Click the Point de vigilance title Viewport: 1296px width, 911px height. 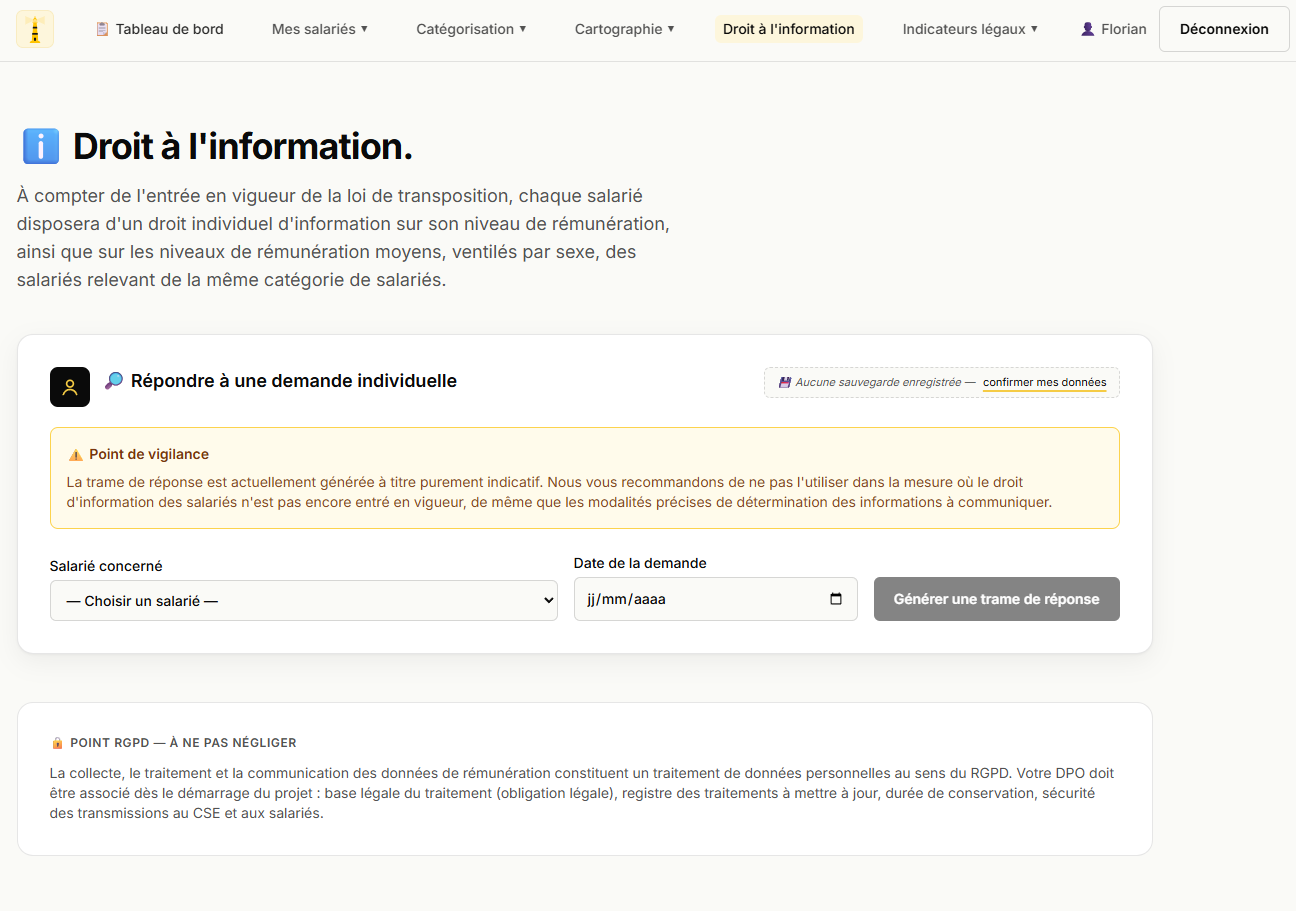point(149,454)
